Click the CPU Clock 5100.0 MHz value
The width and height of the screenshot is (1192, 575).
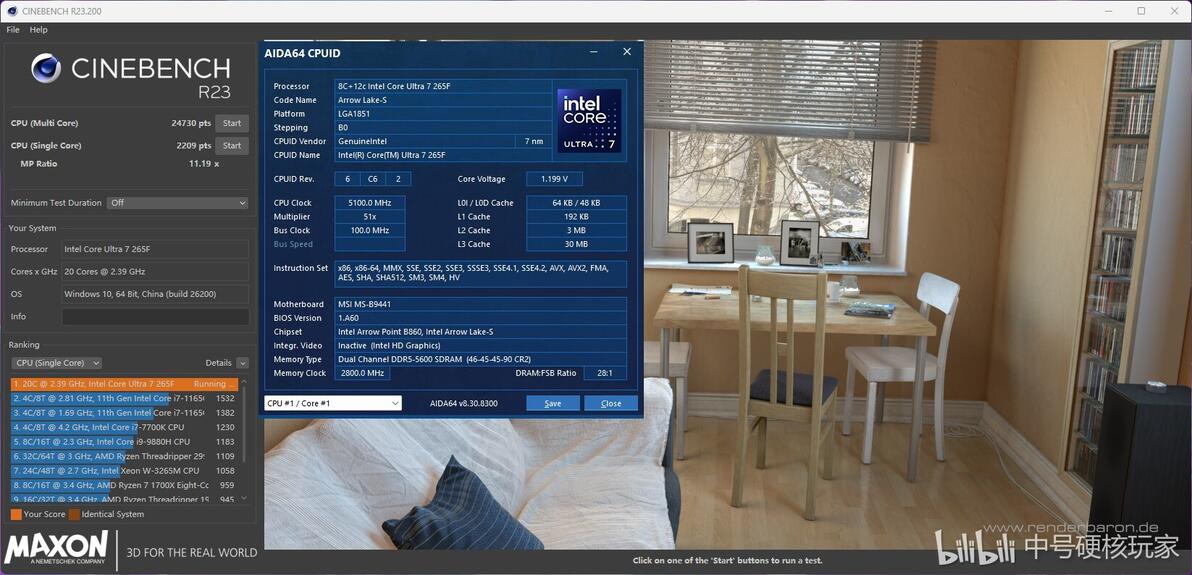tap(369, 203)
